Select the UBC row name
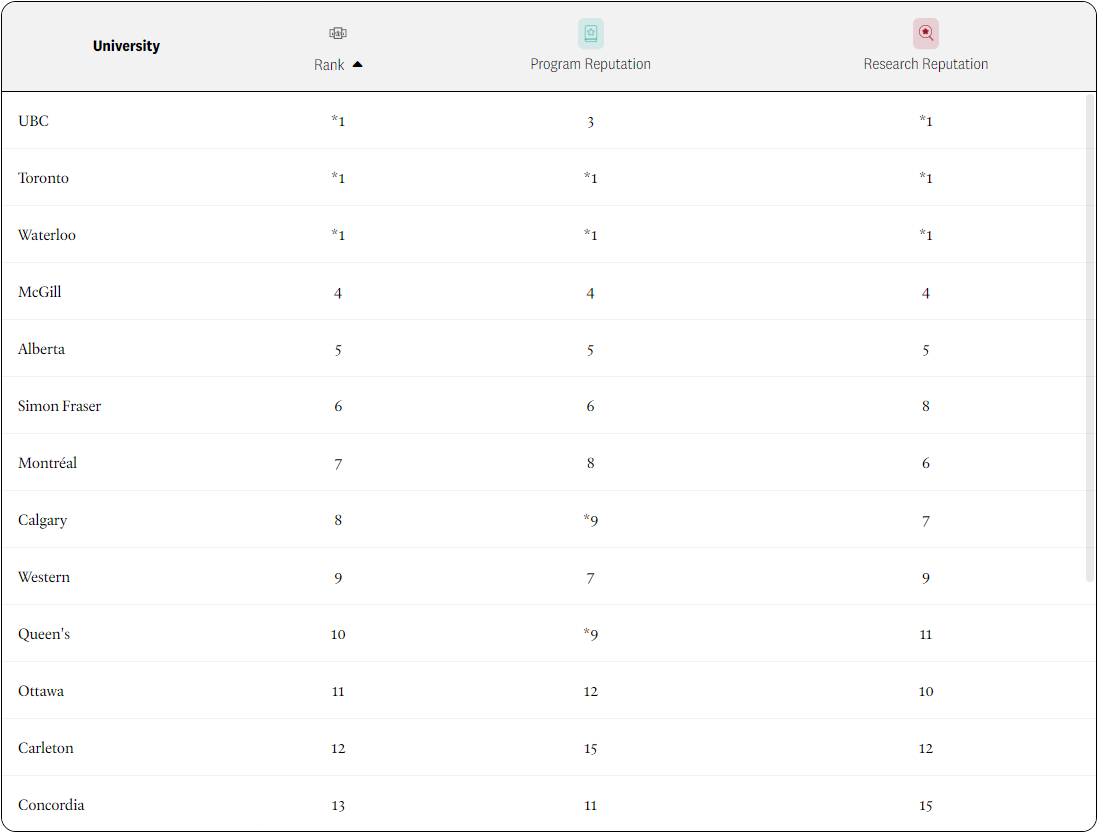 34,120
